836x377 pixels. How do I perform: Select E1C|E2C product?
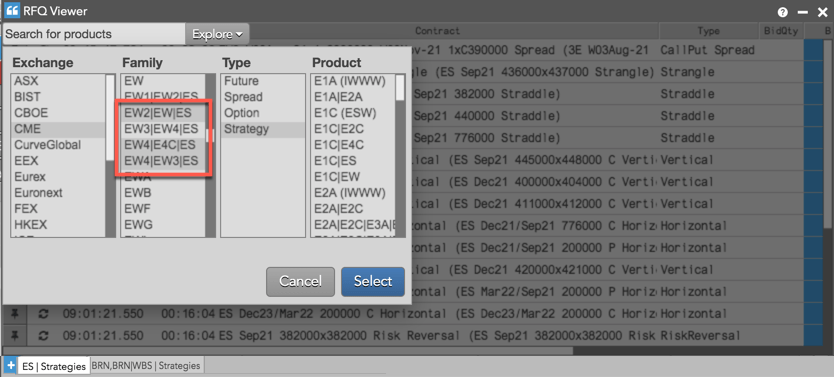point(353,129)
